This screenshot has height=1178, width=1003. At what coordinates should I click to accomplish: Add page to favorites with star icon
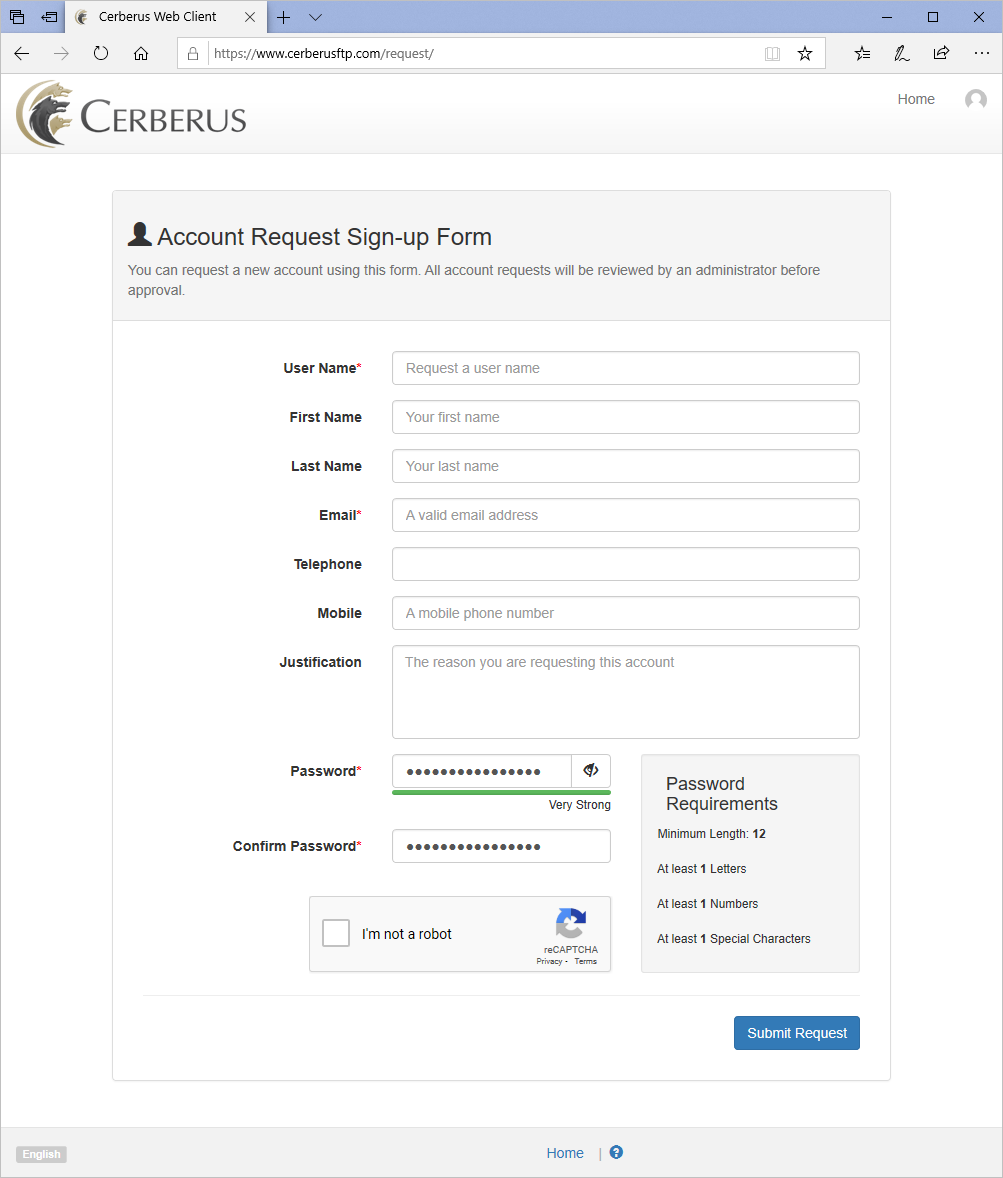(805, 53)
